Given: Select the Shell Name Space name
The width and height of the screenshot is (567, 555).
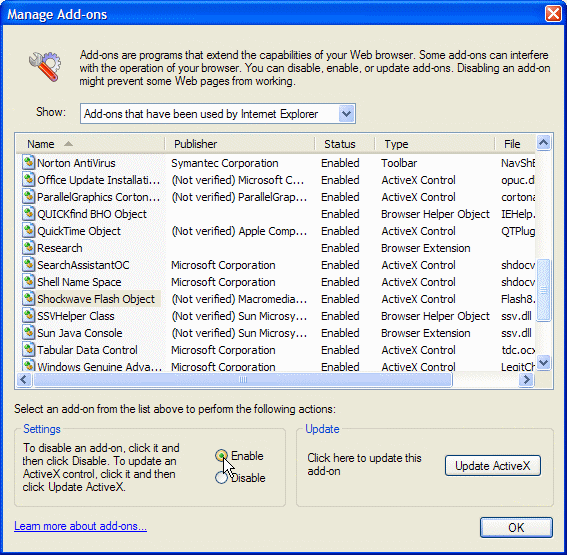Looking at the screenshot, I should [x=79, y=282].
